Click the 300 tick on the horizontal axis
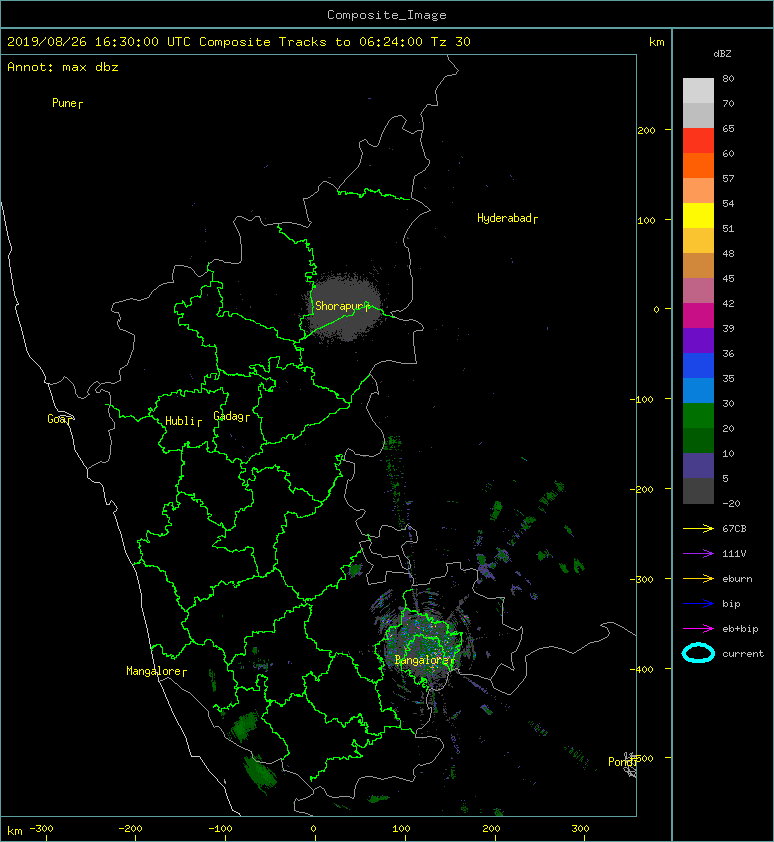This screenshot has height=842, width=774. [580, 829]
